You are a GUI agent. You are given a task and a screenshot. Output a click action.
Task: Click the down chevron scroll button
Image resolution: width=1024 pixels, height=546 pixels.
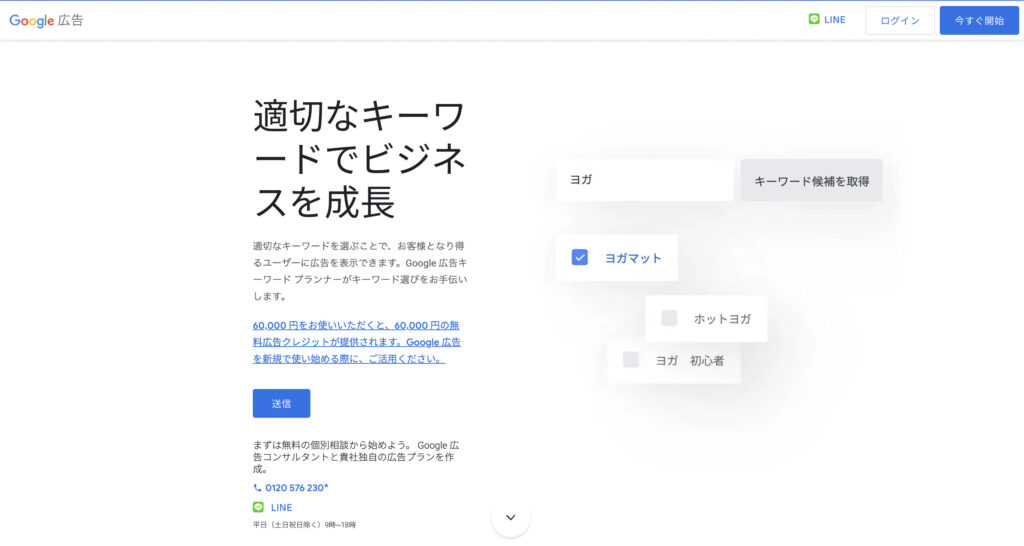pos(511,517)
